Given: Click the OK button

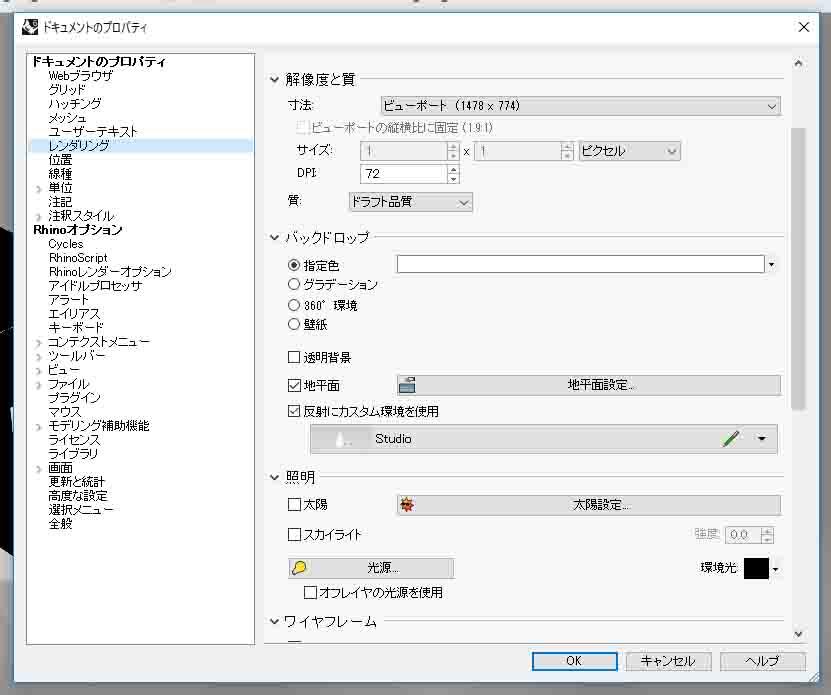Looking at the screenshot, I should point(573,661).
